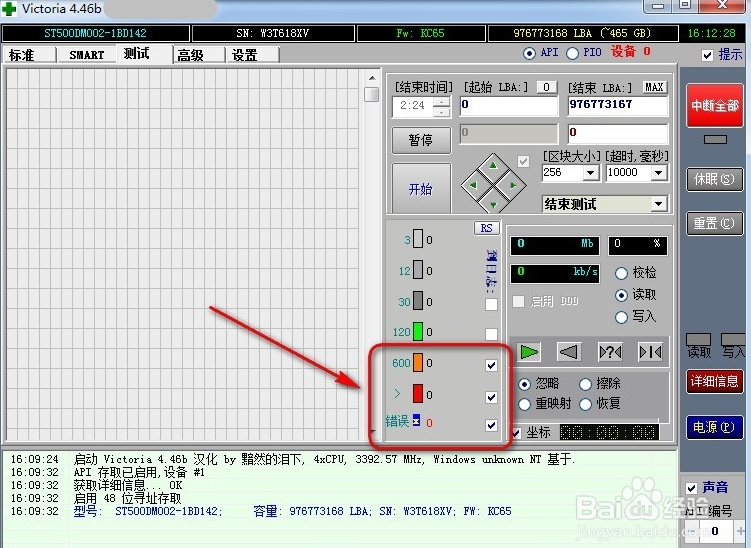
Task: Toggle the 提示 hints checkbox
Action: pyautogui.click(x=707, y=55)
